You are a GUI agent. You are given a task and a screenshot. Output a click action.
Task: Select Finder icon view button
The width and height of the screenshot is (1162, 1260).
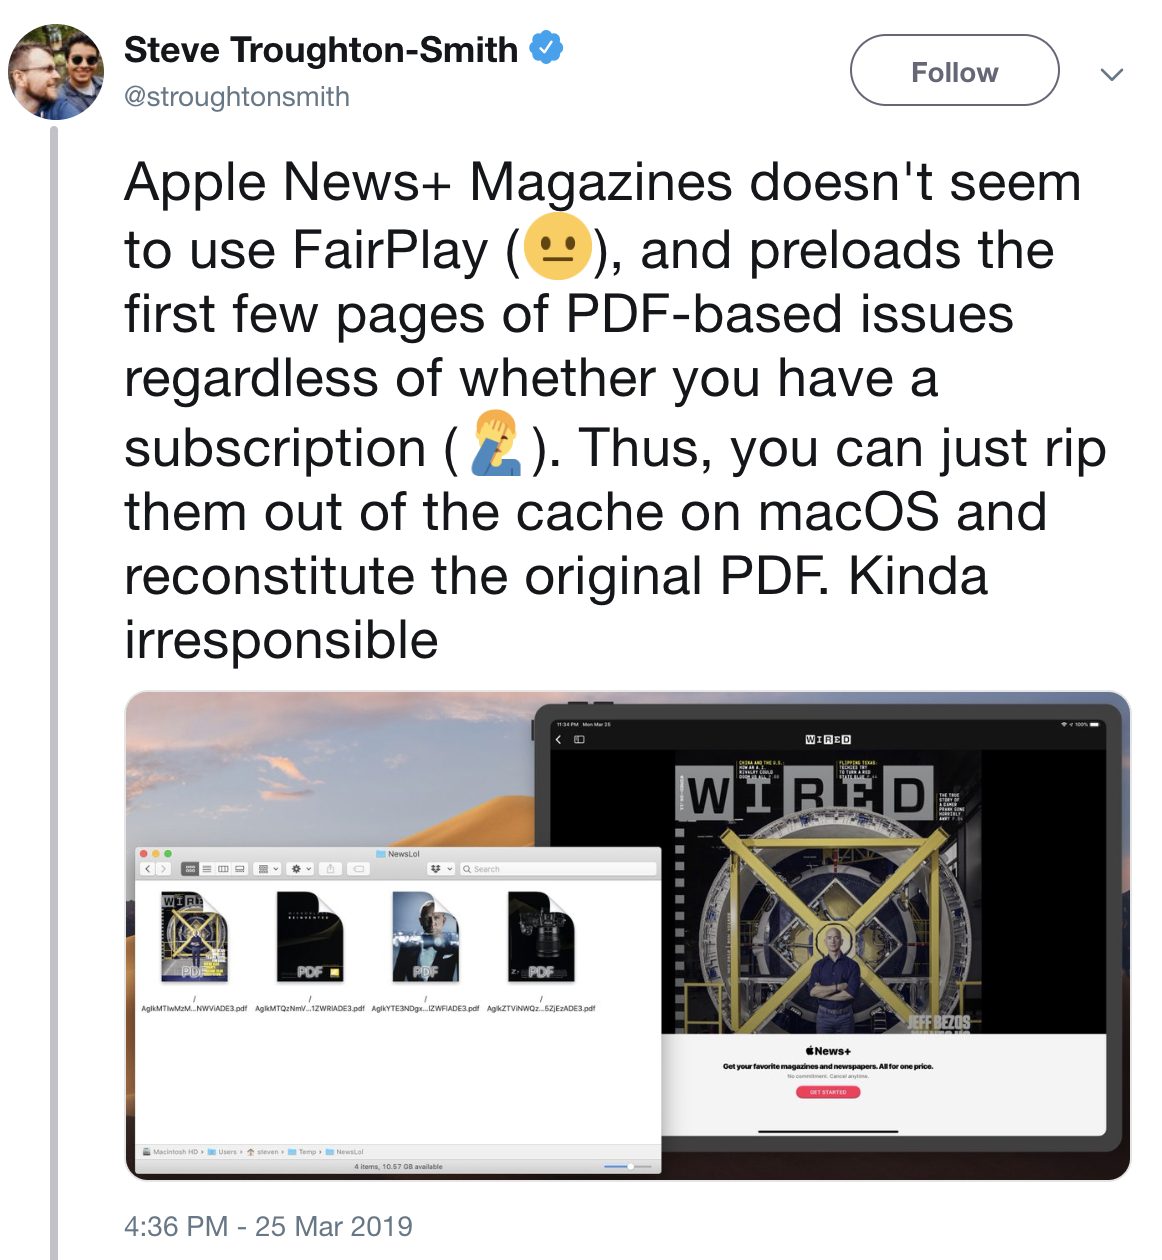pyautogui.click(x=190, y=869)
